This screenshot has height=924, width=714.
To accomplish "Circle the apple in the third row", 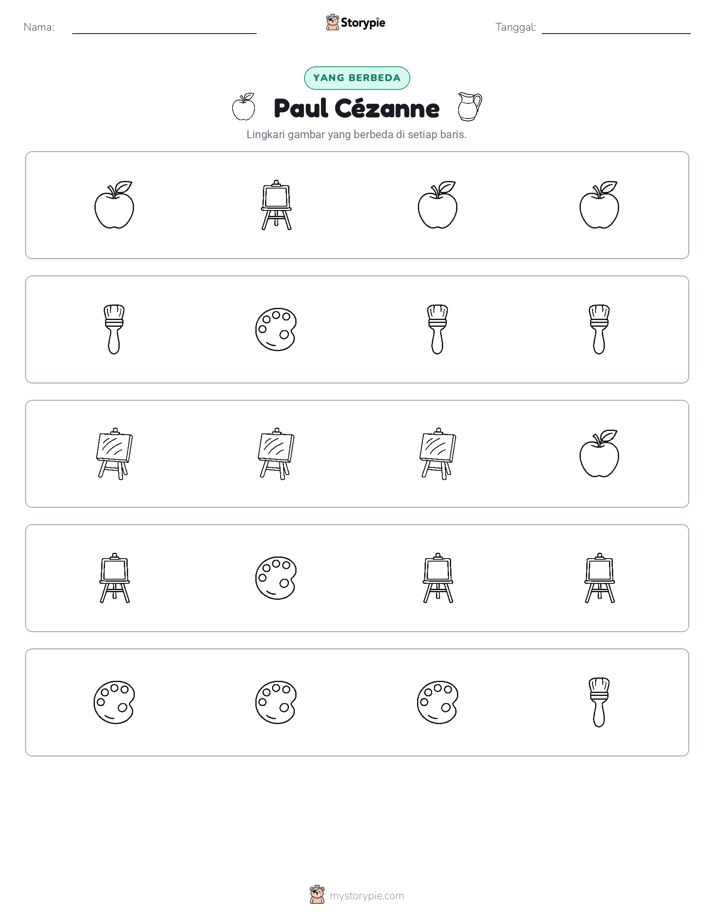I will click(599, 453).
